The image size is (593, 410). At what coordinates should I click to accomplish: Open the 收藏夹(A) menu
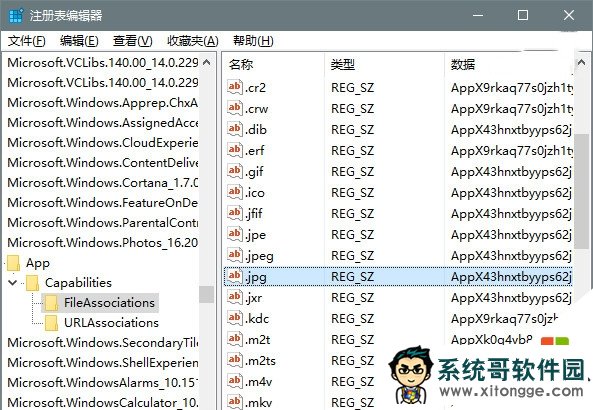tap(193, 41)
